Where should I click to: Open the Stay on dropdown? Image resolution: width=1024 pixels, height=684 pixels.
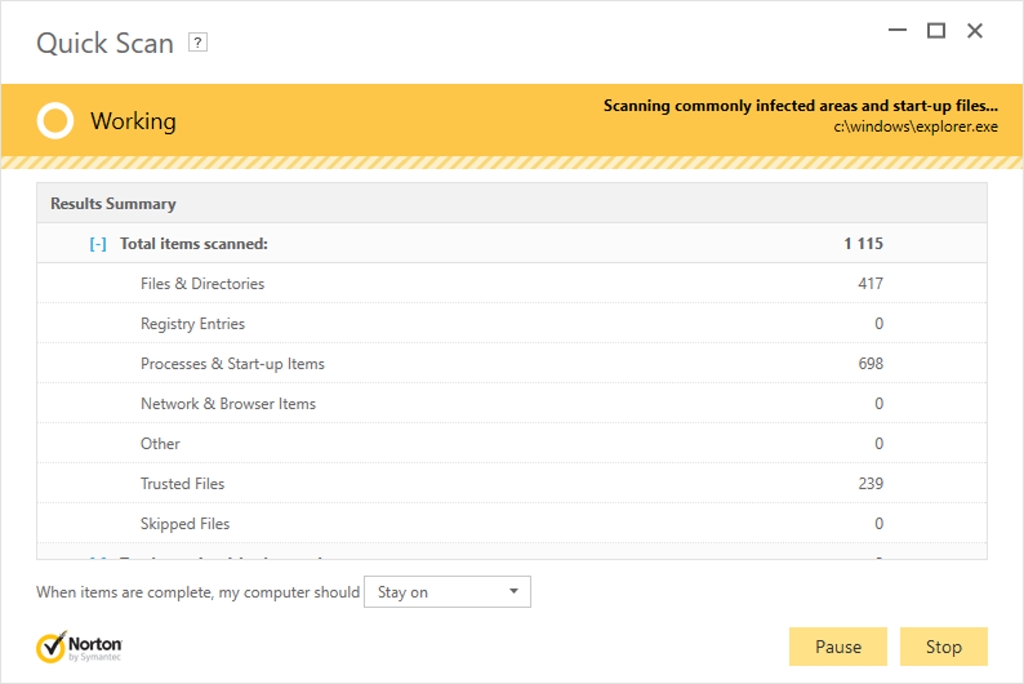[447, 592]
